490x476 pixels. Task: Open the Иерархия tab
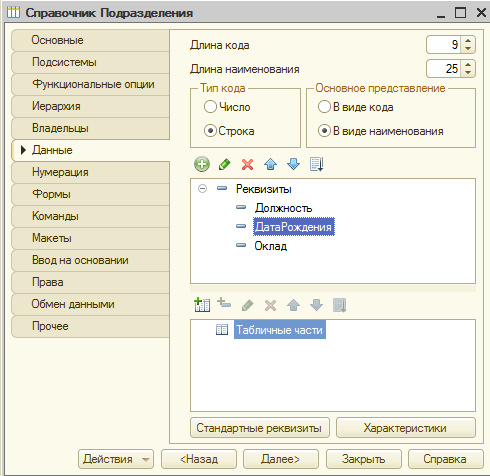pos(90,106)
